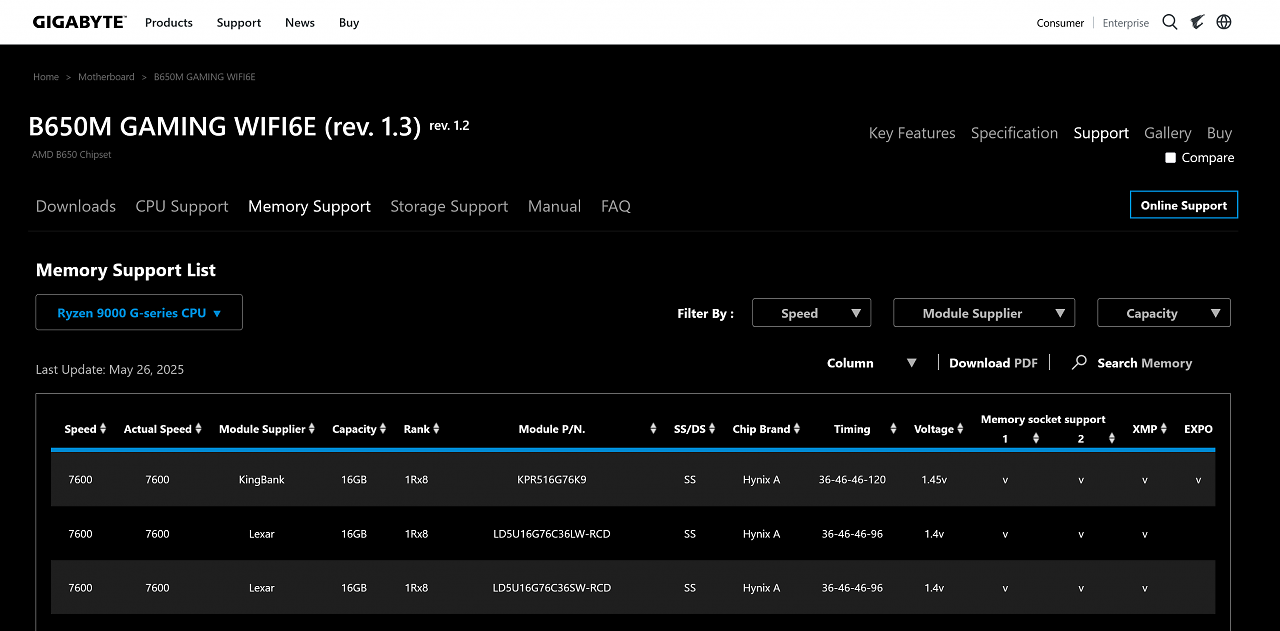Open the search magnifier icon in header
Image resolution: width=1280 pixels, height=631 pixels.
[1170, 22]
